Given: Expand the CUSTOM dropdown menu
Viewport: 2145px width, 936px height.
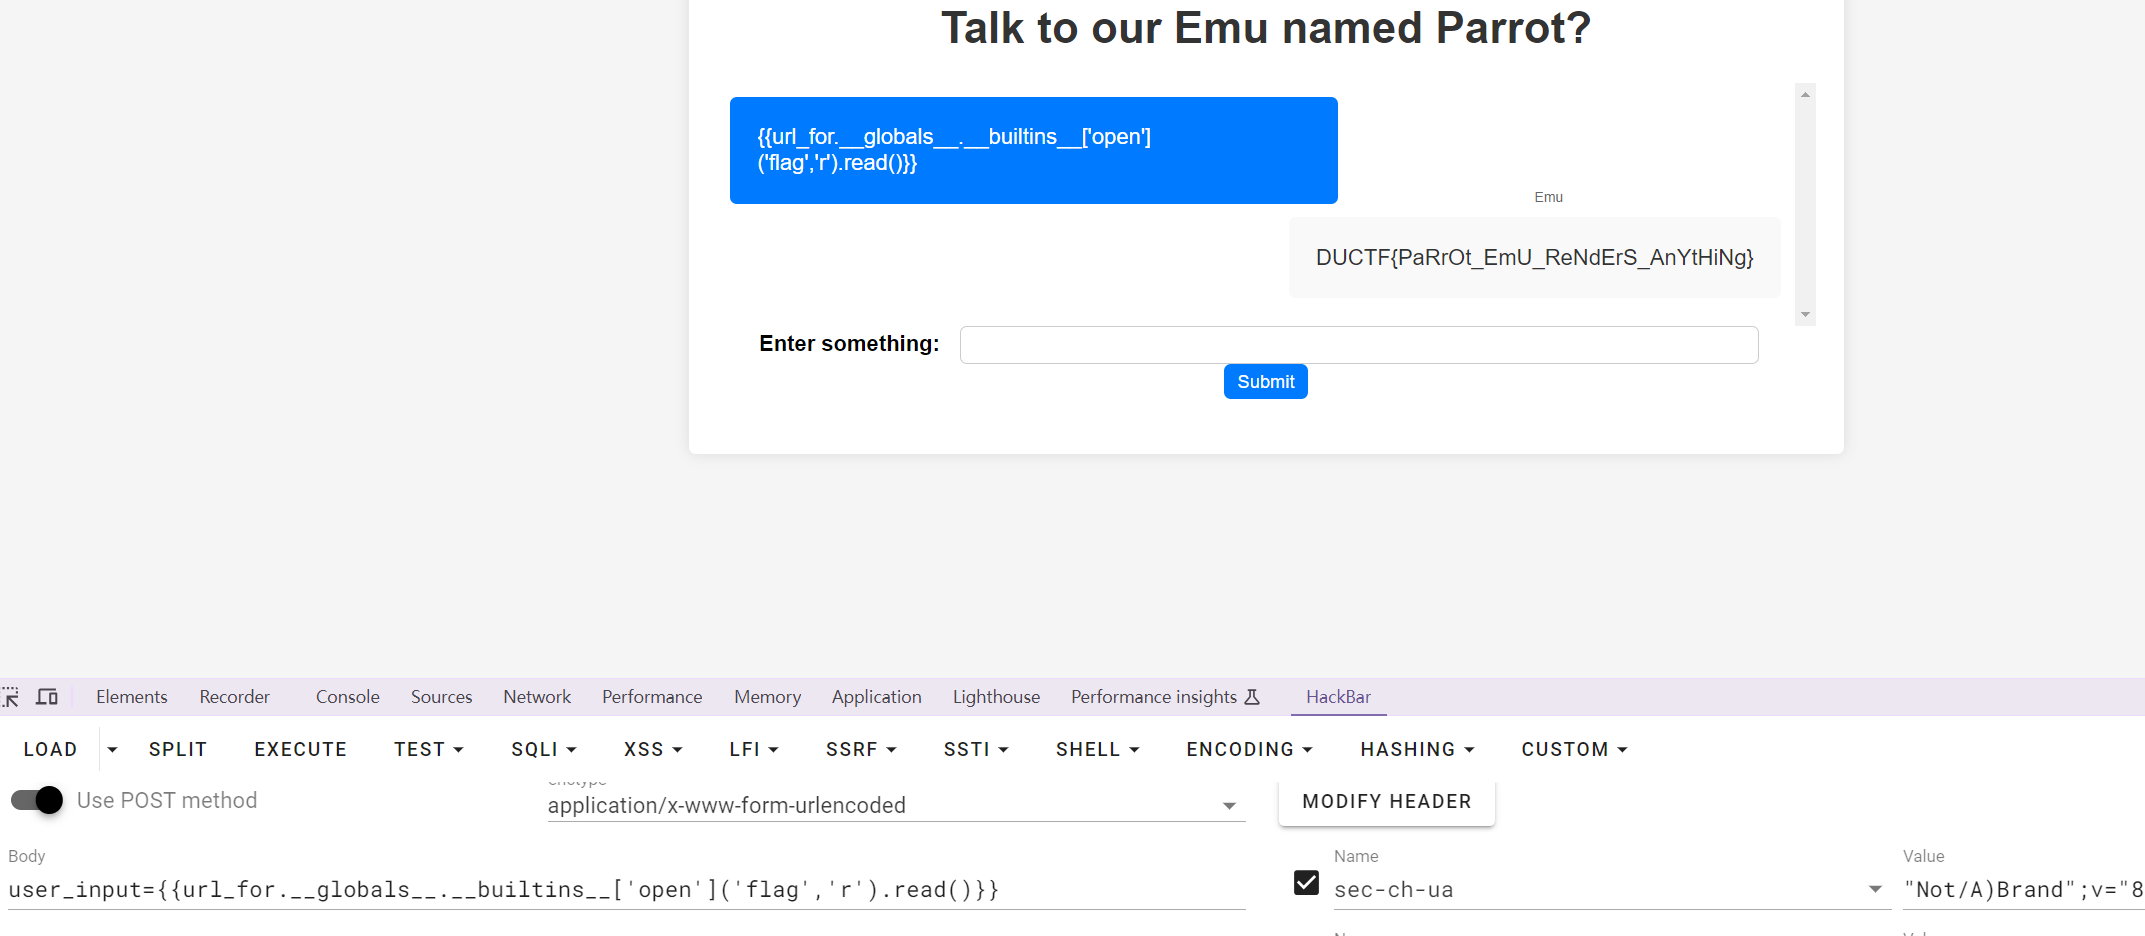Looking at the screenshot, I should [x=1574, y=749].
